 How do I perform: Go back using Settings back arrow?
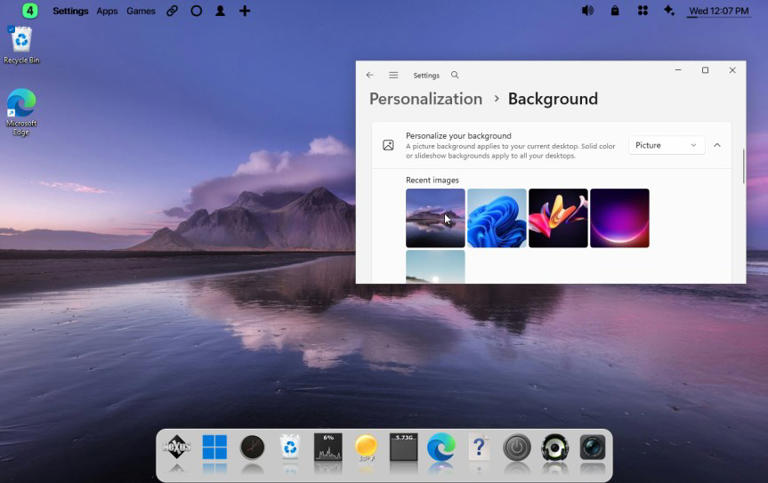point(370,75)
